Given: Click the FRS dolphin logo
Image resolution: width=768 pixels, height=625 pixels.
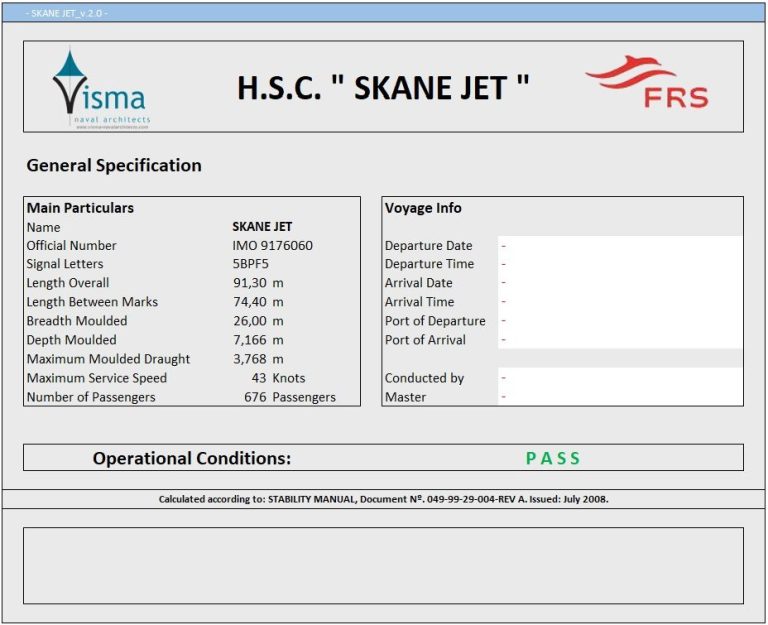Looking at the screenshot, I should [647, 81].
